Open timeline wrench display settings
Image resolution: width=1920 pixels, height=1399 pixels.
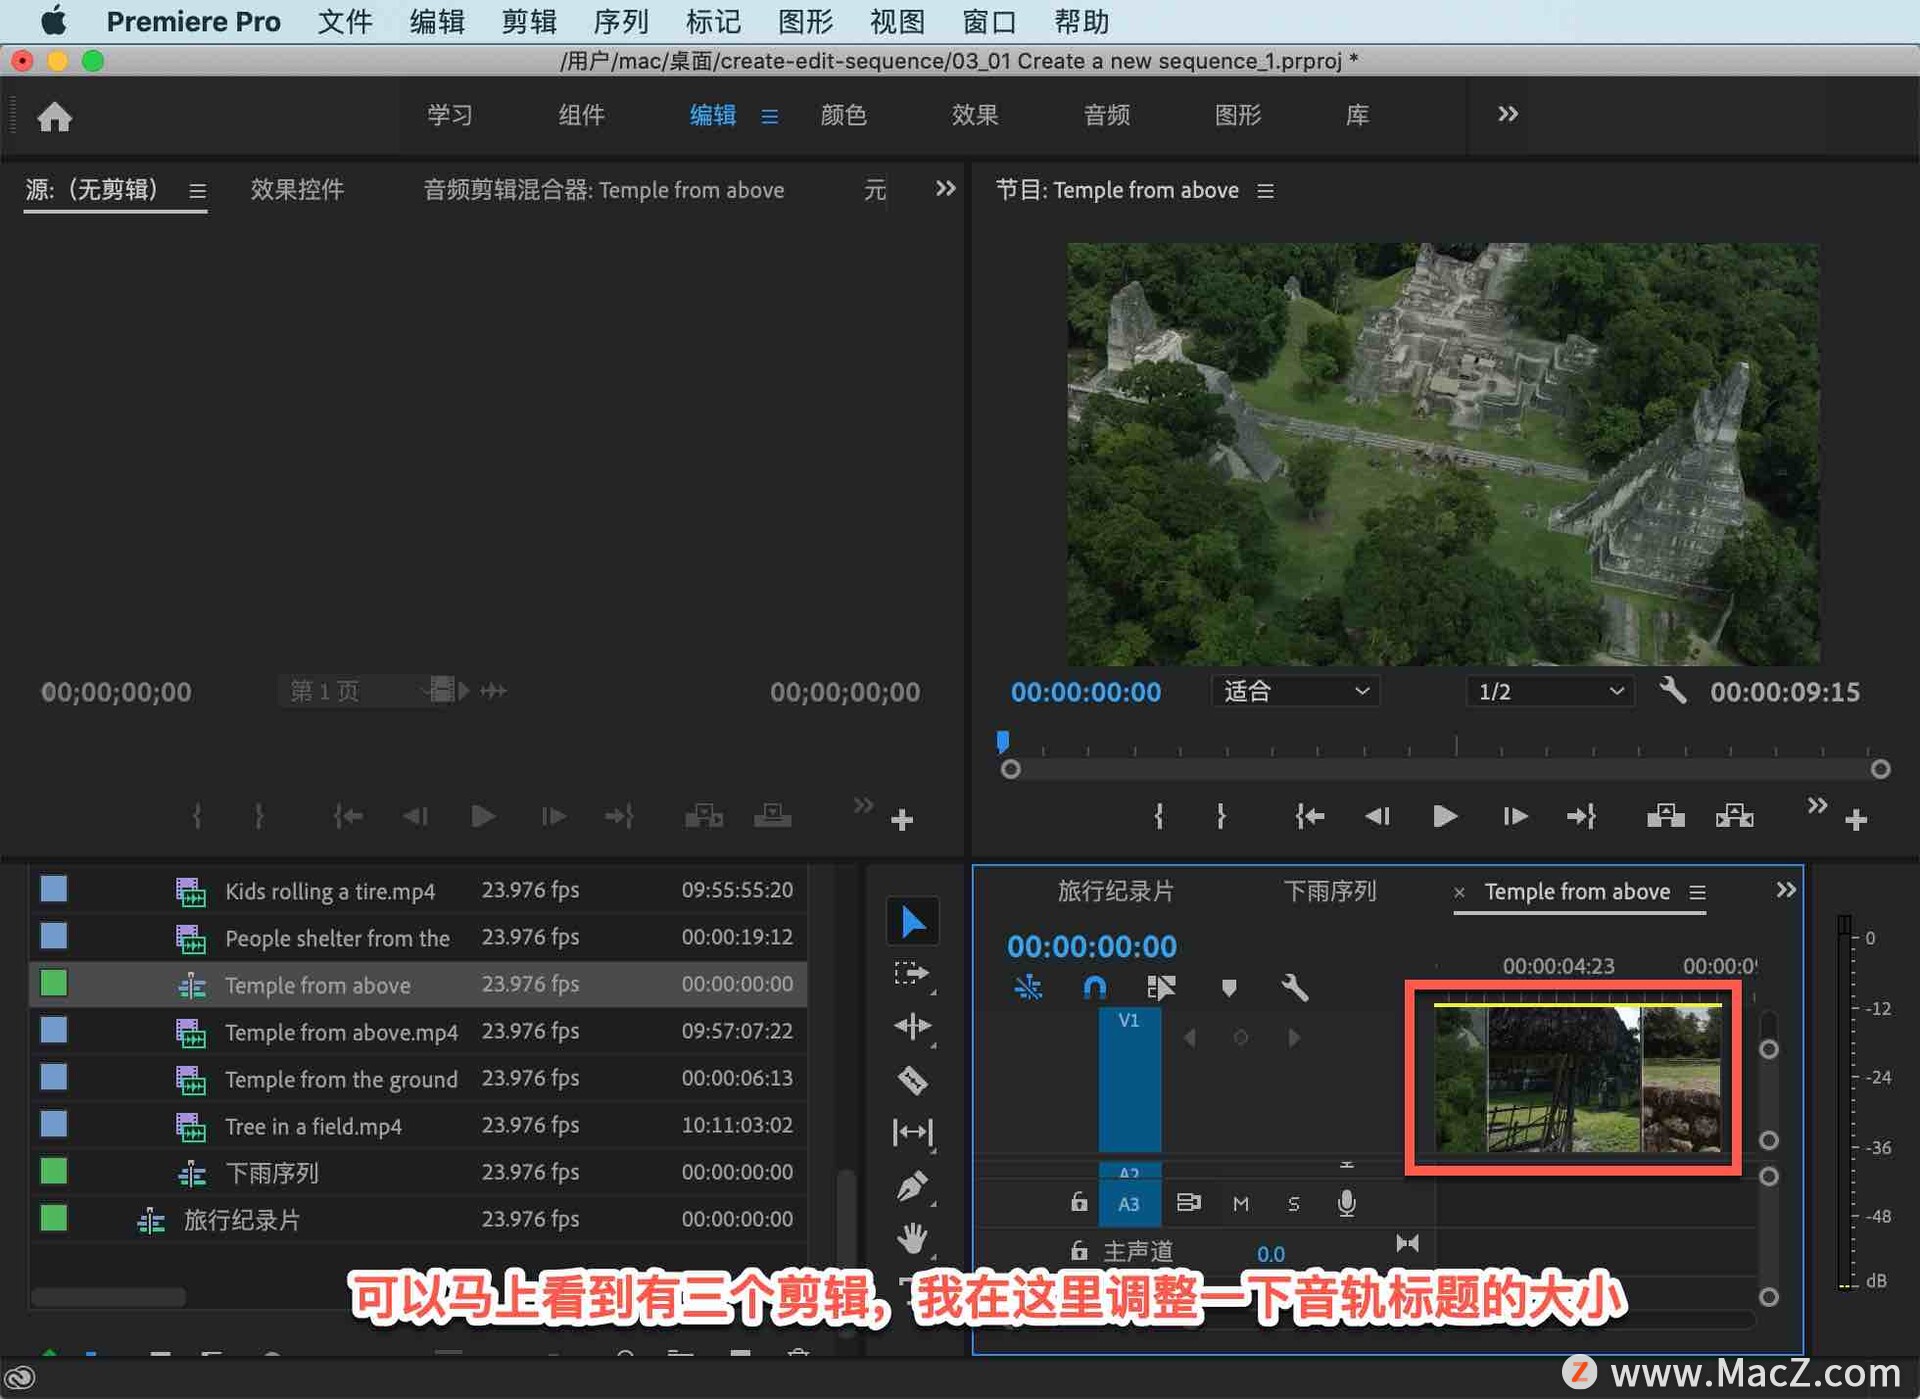coord(1294,988)
